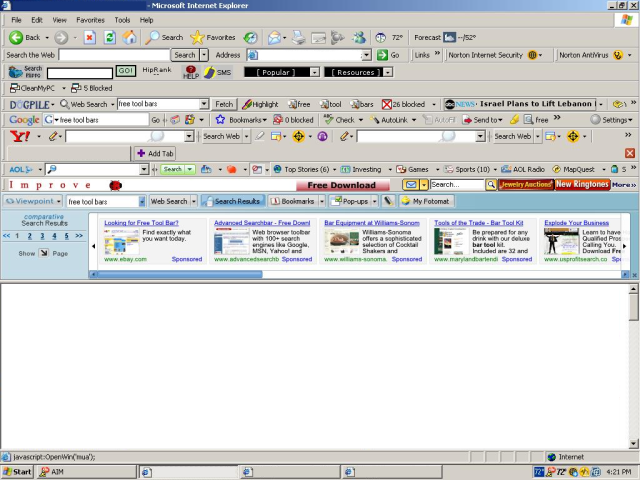This screenshot has height=480, width=640.
Task: Click the Viewpoint pencil icon
Action: coord(388,201)
